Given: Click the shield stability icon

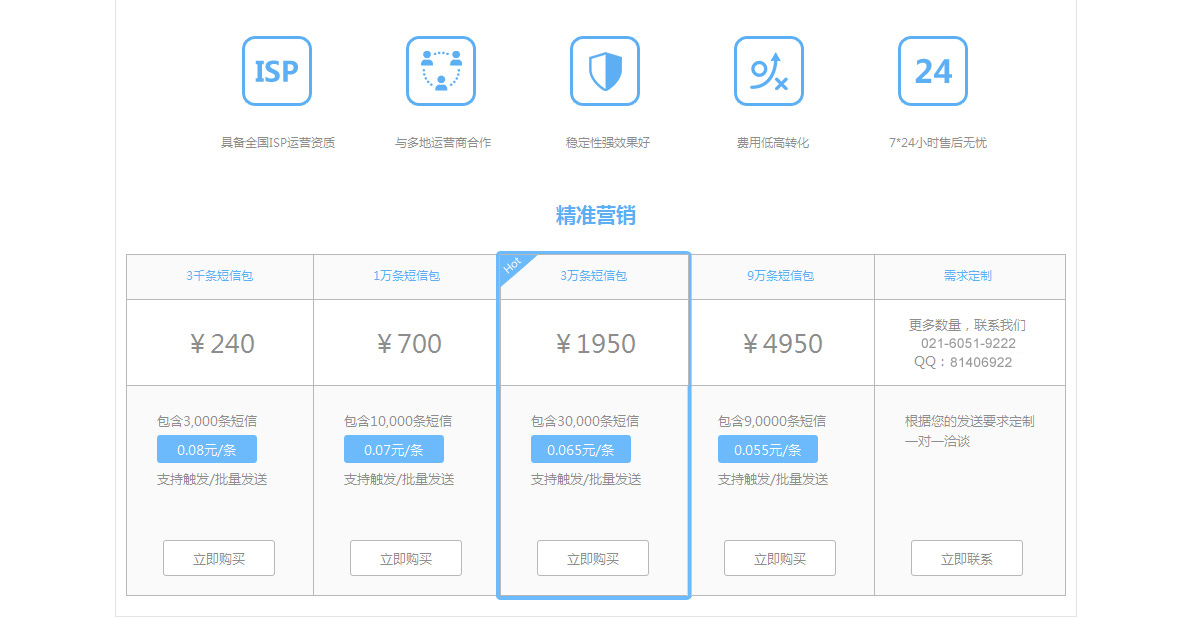Looking at the screenshot, I should coord(605,71).
